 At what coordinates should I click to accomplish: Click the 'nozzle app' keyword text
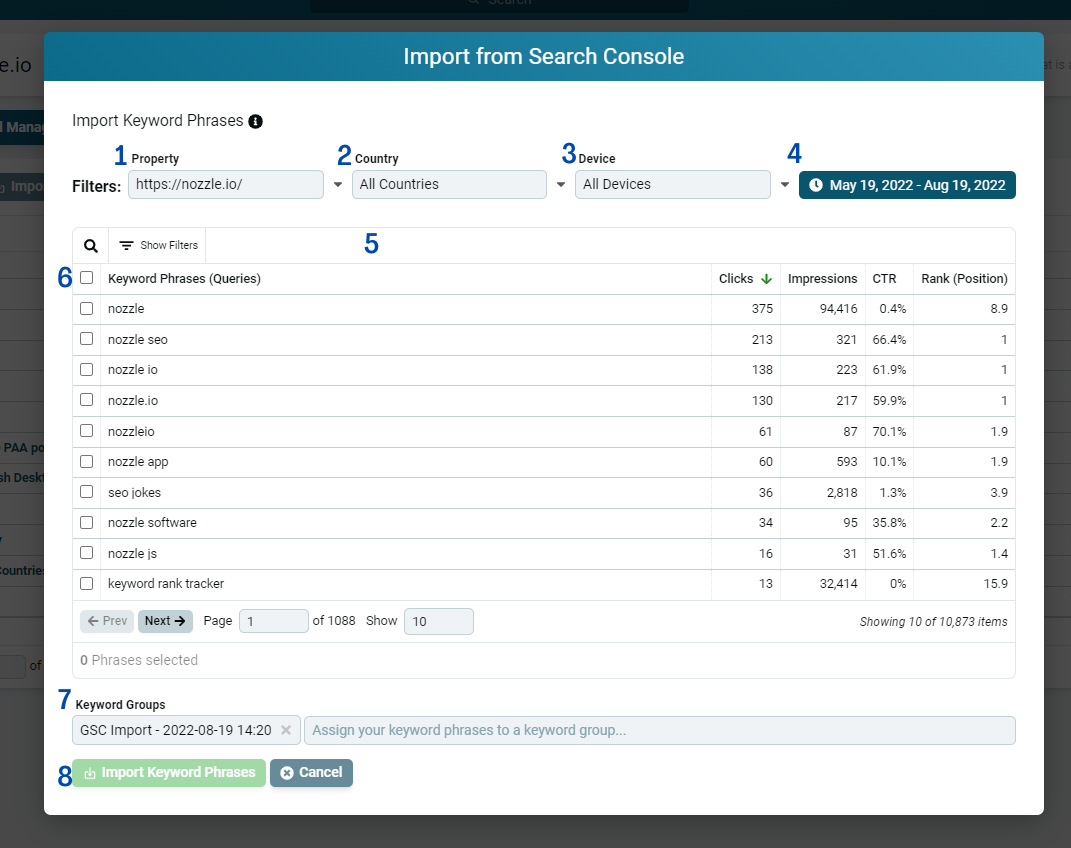[138, 462]
